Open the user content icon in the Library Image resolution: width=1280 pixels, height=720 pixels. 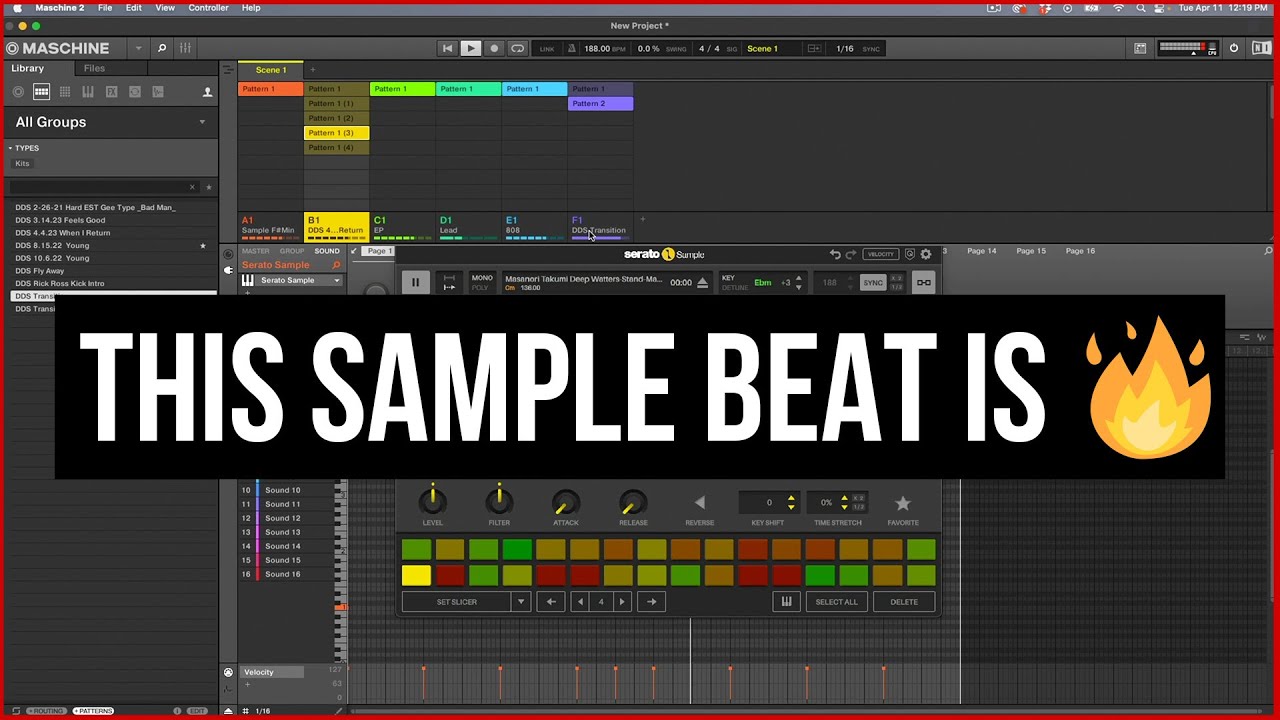pos(207,91)
